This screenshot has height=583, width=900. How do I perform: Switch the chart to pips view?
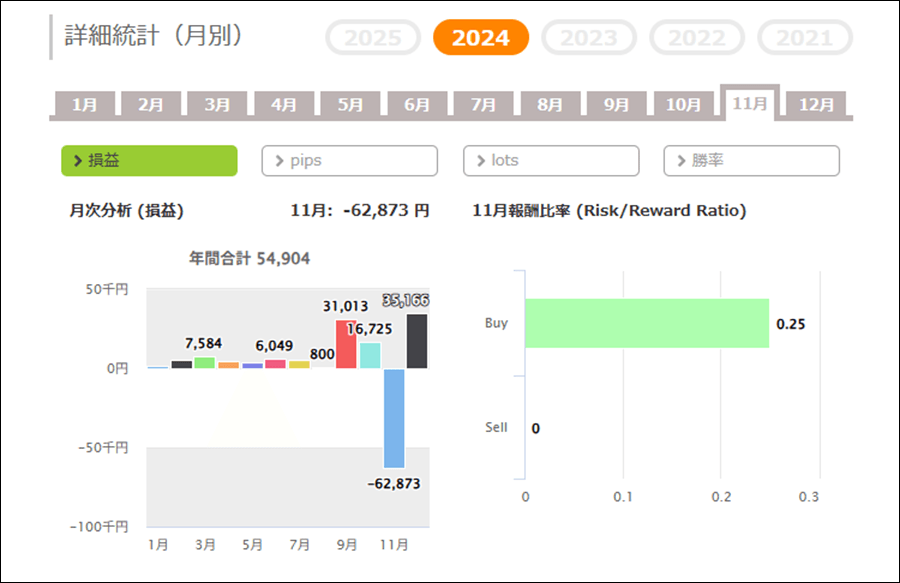tap(349, 161)
